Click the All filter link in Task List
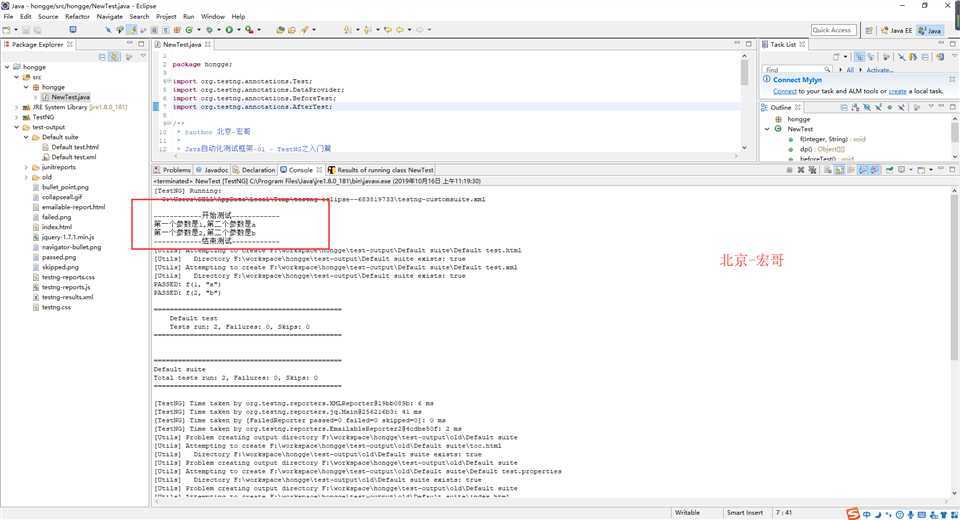This screenshot has width=960, height=520. pyautogui.click(x=850, y=70)
